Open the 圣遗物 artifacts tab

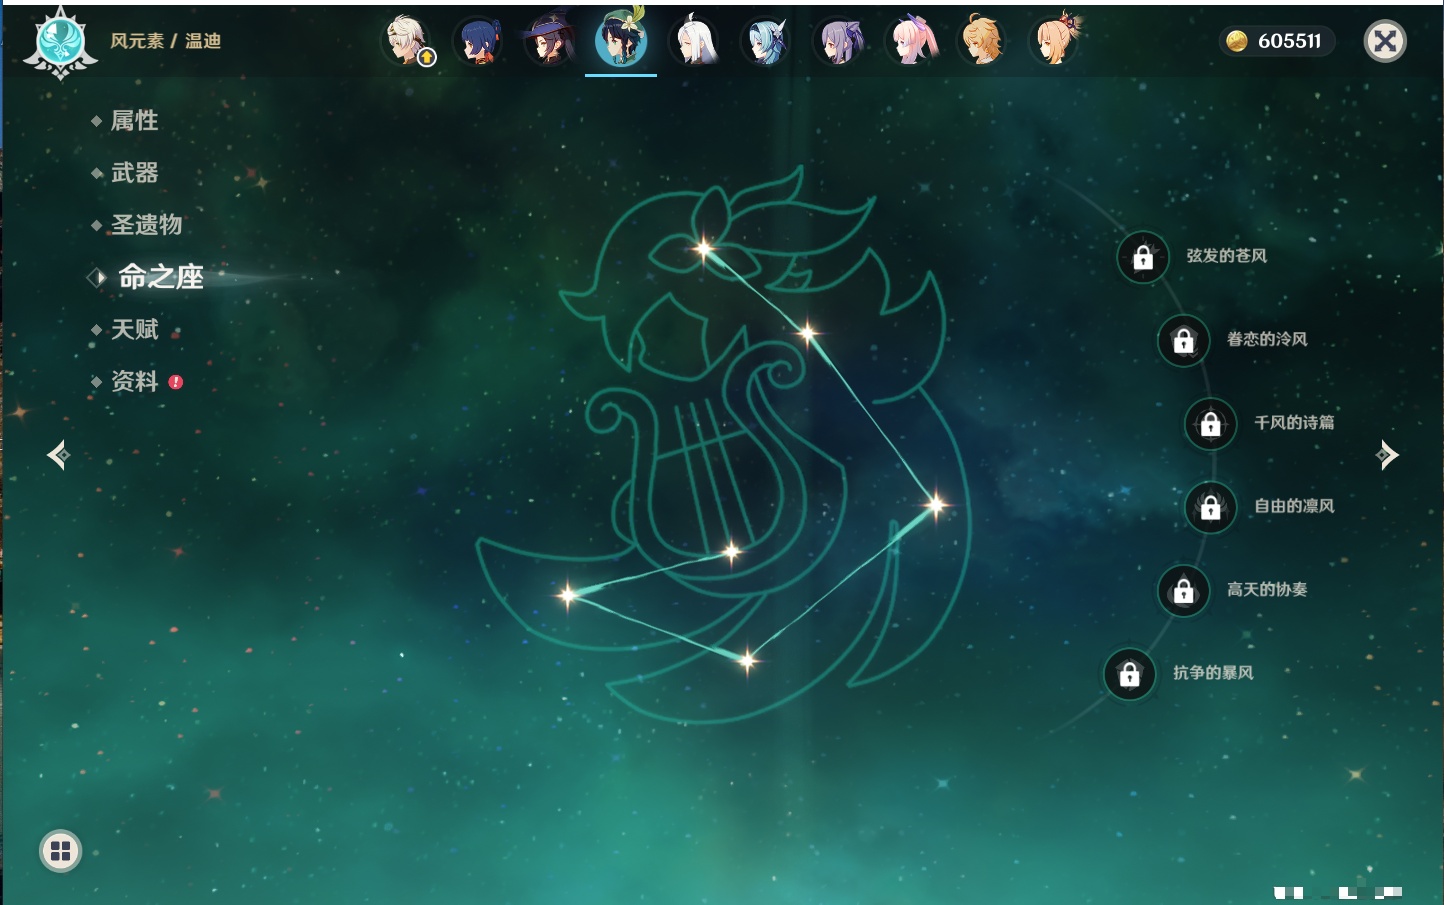coord(146,225)
